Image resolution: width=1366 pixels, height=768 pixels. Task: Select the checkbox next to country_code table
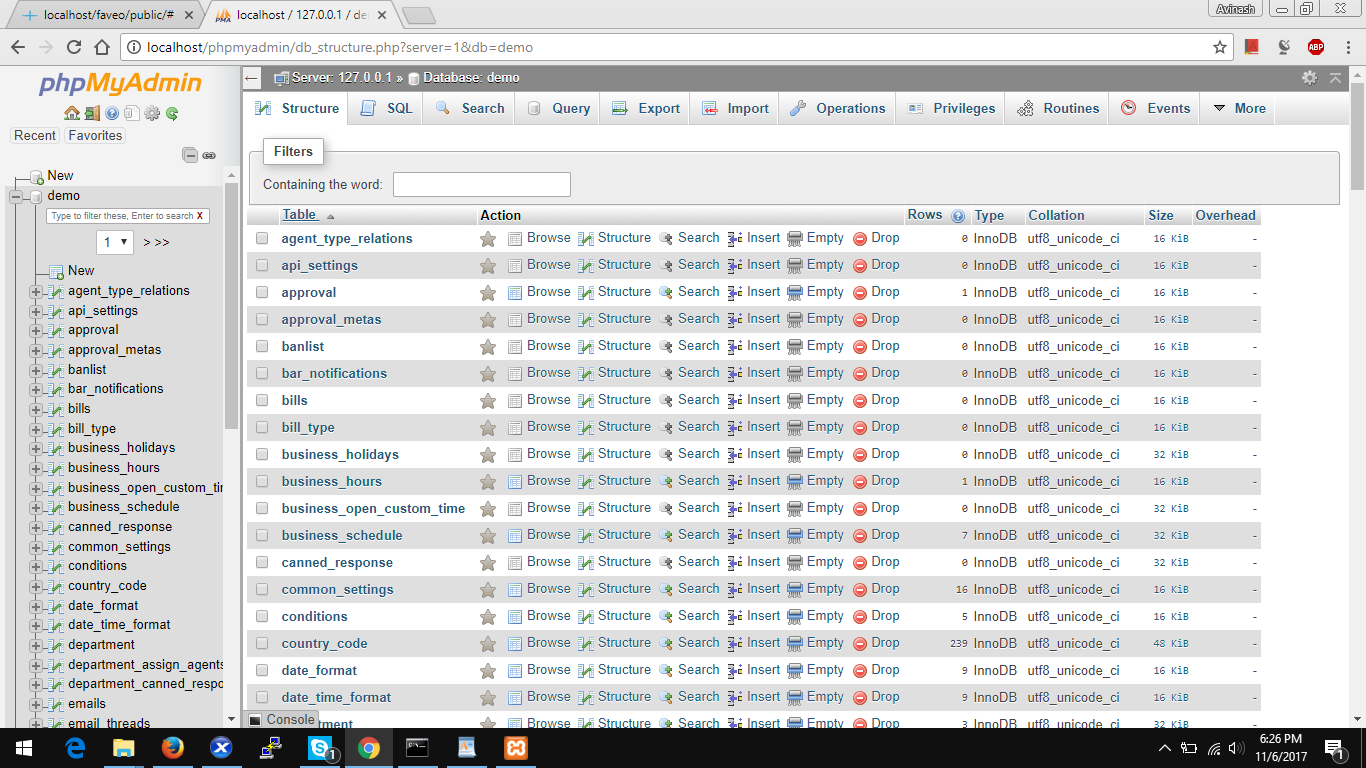tap(262, 643)
